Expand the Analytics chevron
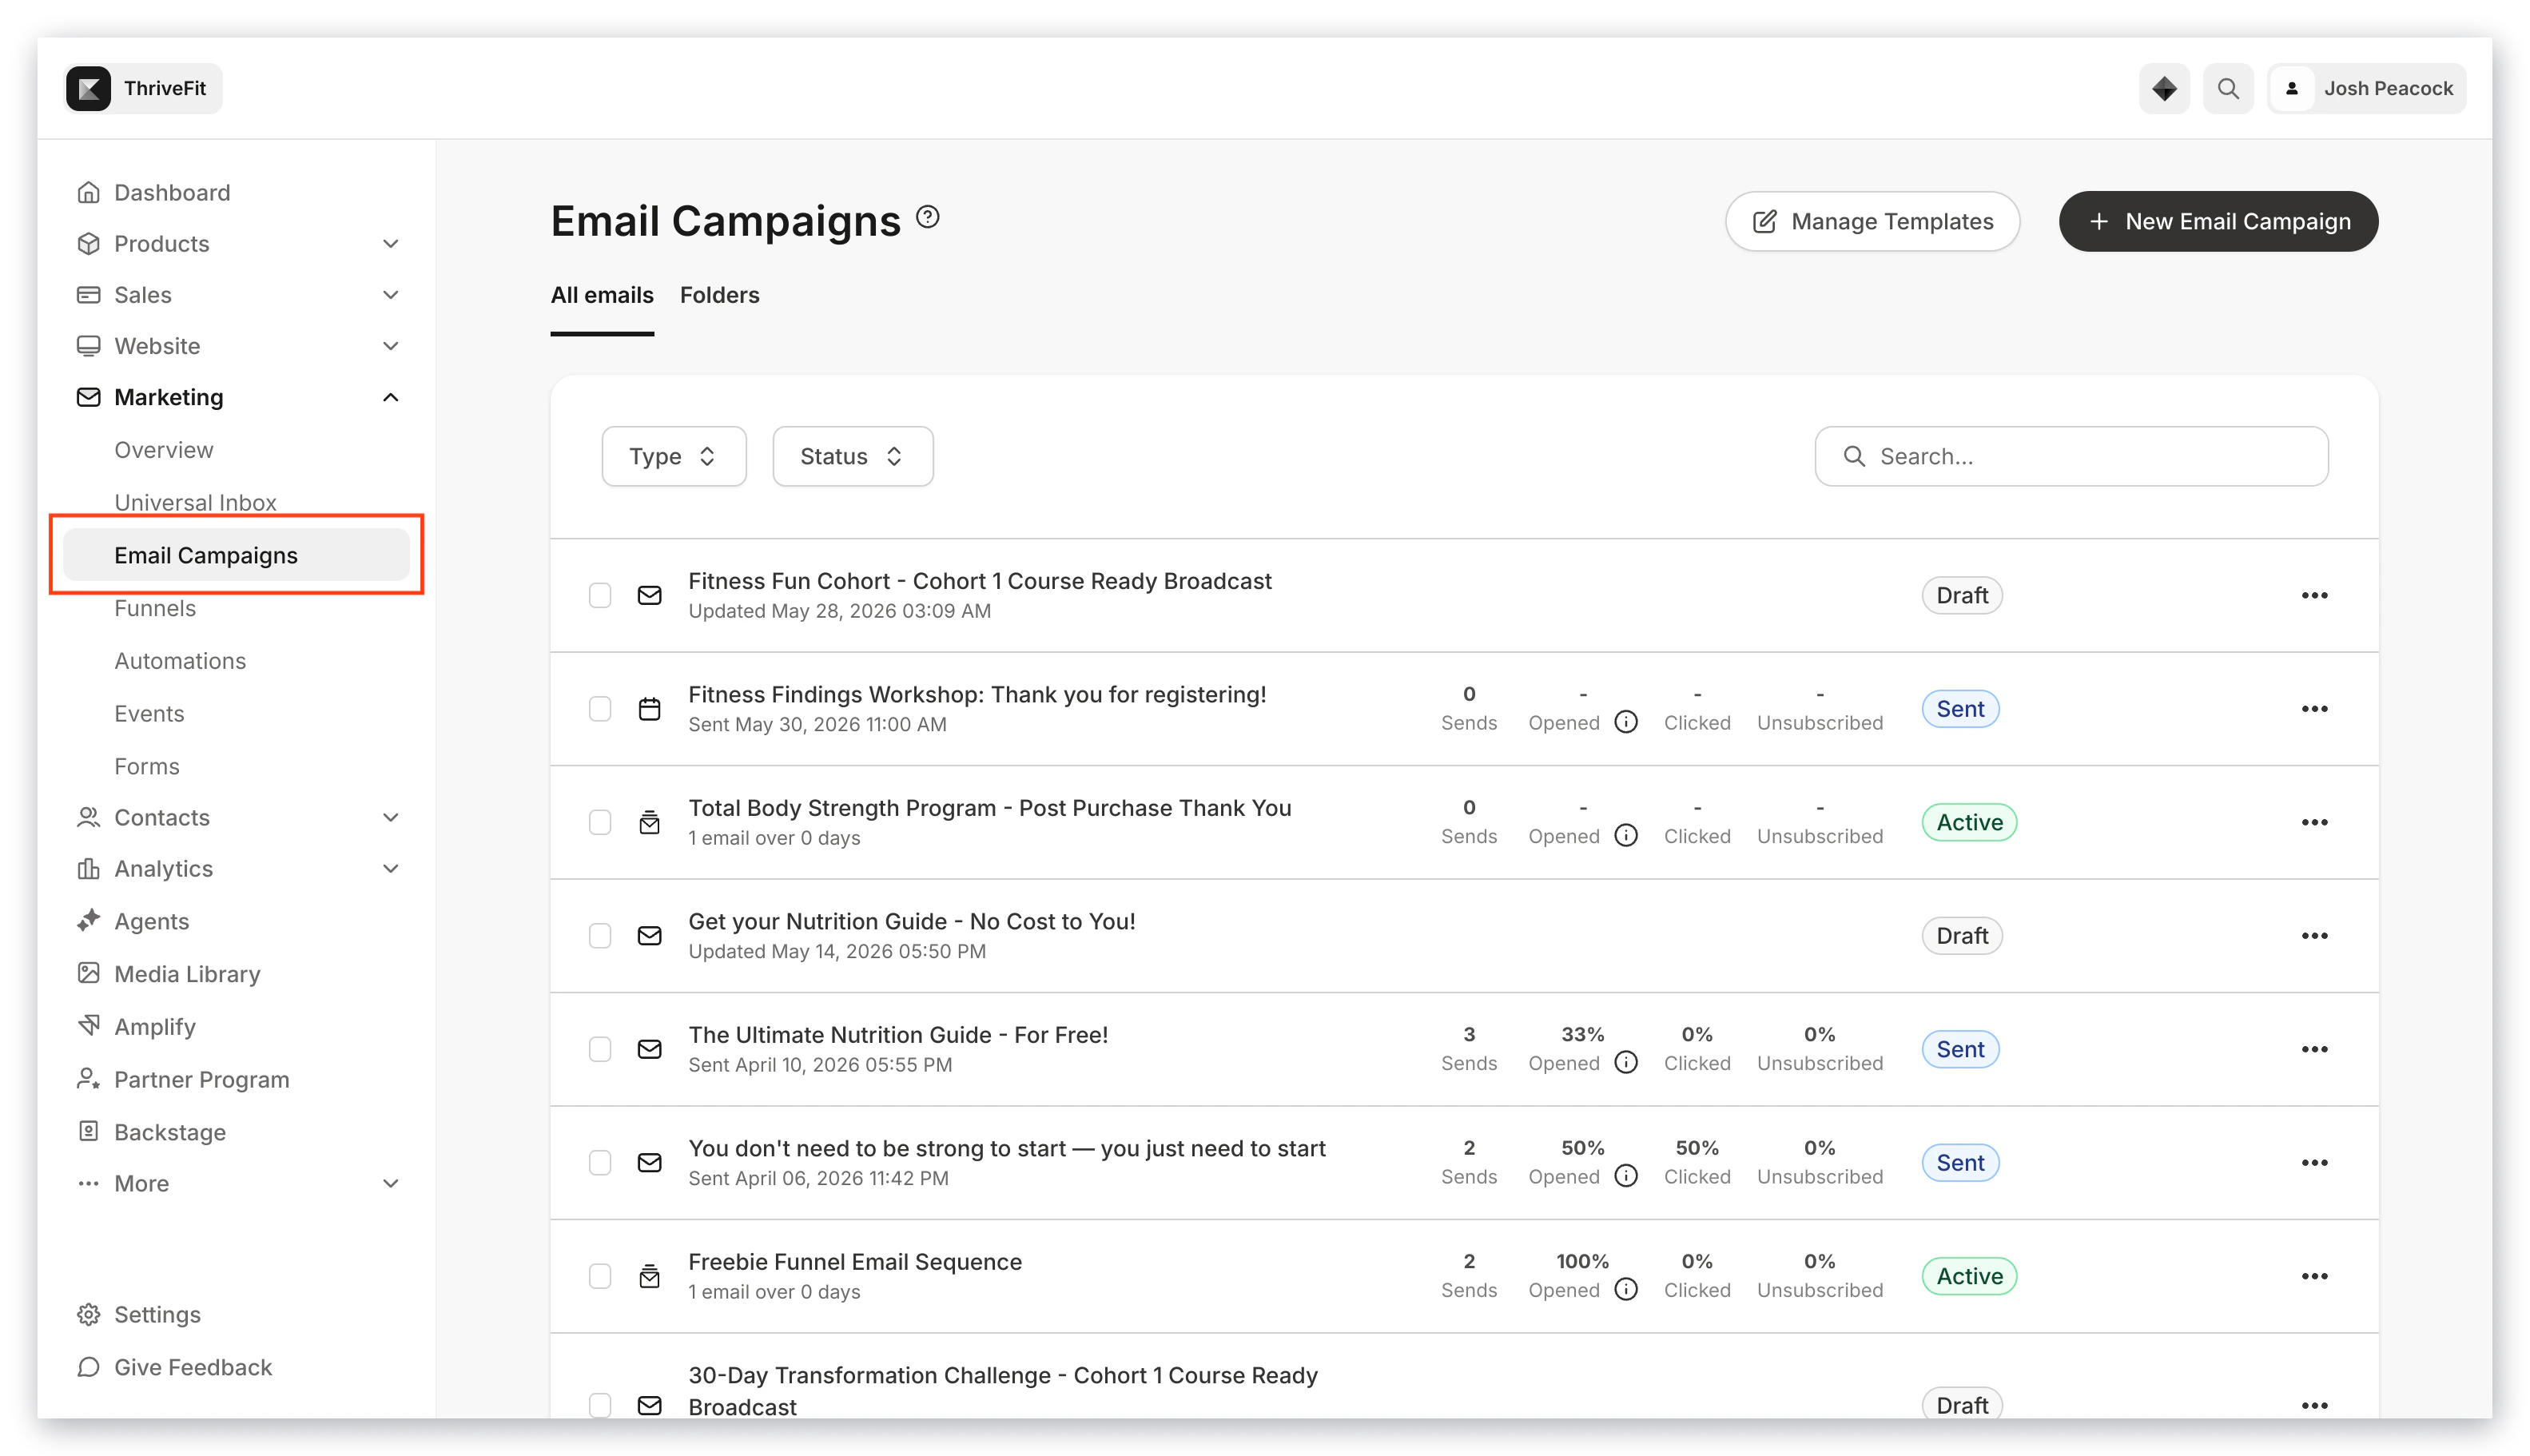 [x=391, y=868]
